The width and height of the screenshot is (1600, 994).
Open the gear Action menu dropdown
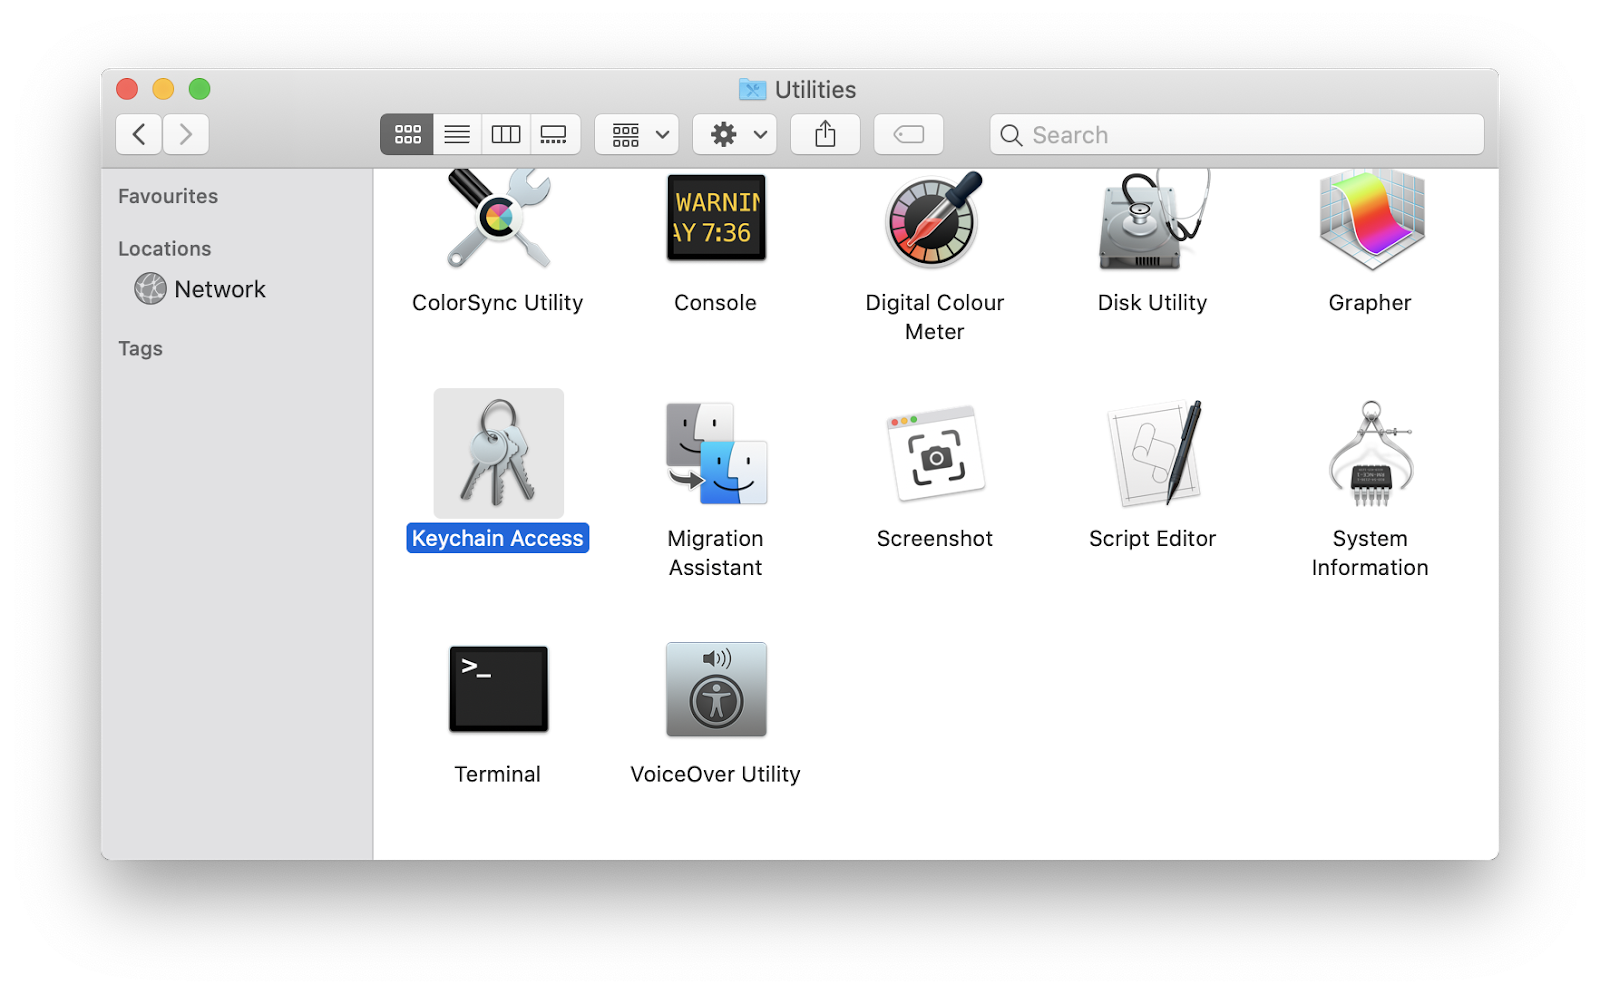tap(735, 134)
